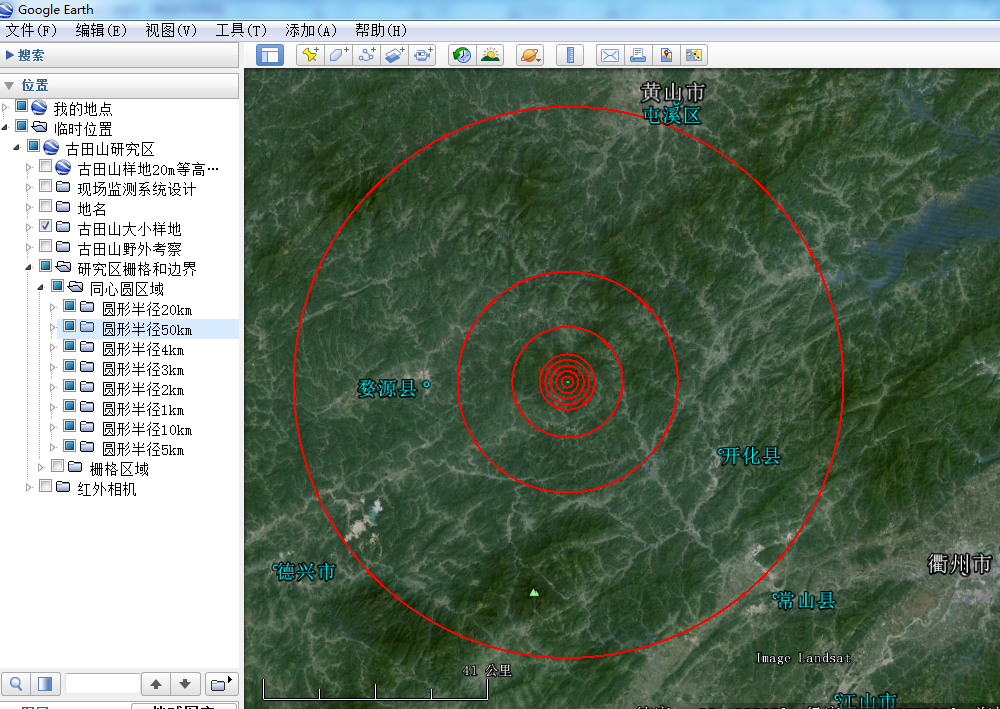
Task: Open the 帮助(H) menu
Action: click(x=381, y=30)
